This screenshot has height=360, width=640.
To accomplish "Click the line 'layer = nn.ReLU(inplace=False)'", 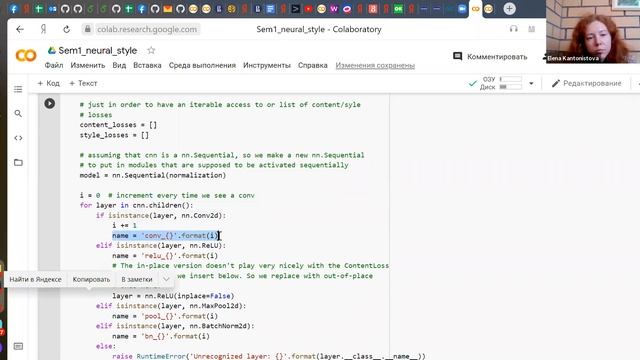I will coord(173,296).
